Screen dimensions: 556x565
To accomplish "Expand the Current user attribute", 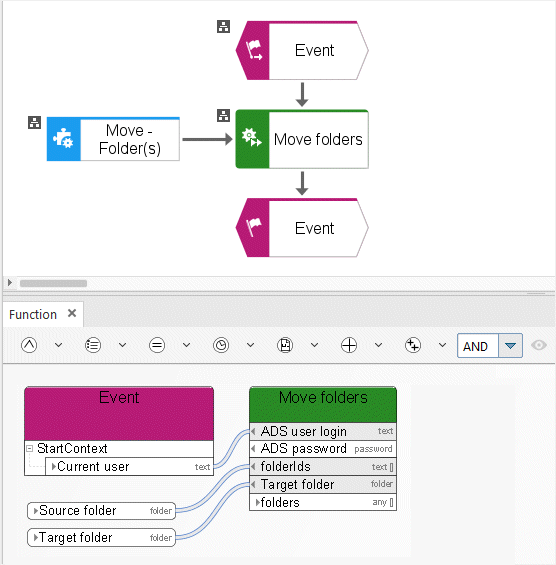I will pos(54,467).
